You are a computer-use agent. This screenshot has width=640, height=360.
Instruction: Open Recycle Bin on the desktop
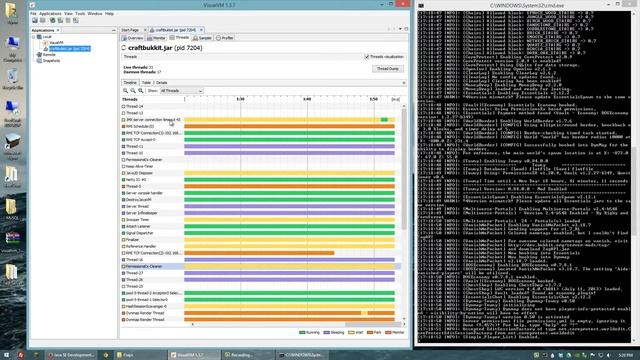click(x=13, y=79)
